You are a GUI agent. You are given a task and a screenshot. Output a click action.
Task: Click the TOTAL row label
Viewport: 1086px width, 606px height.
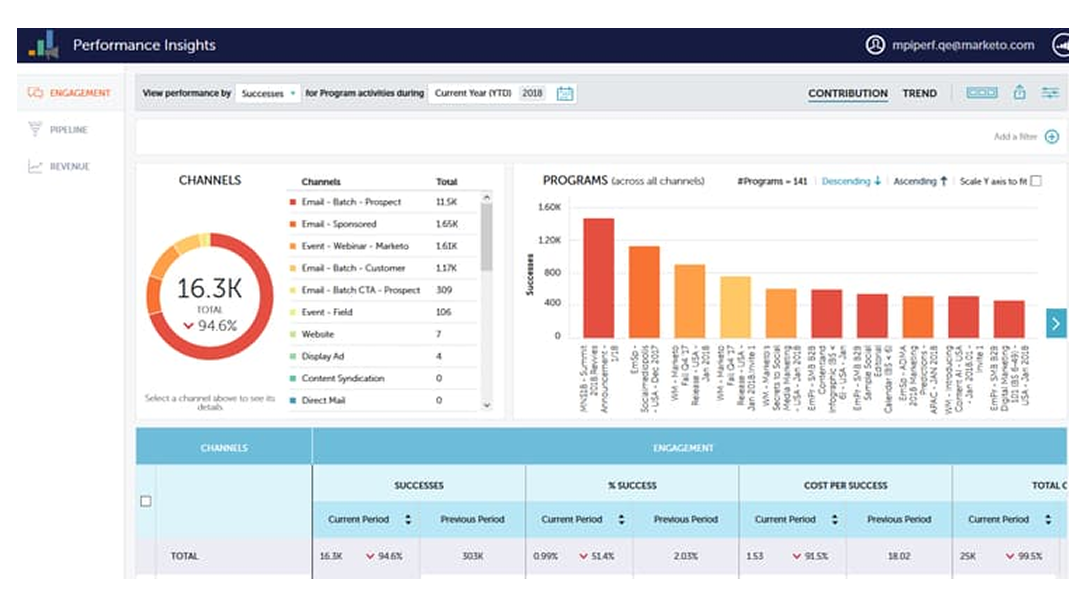pos(184,556)
